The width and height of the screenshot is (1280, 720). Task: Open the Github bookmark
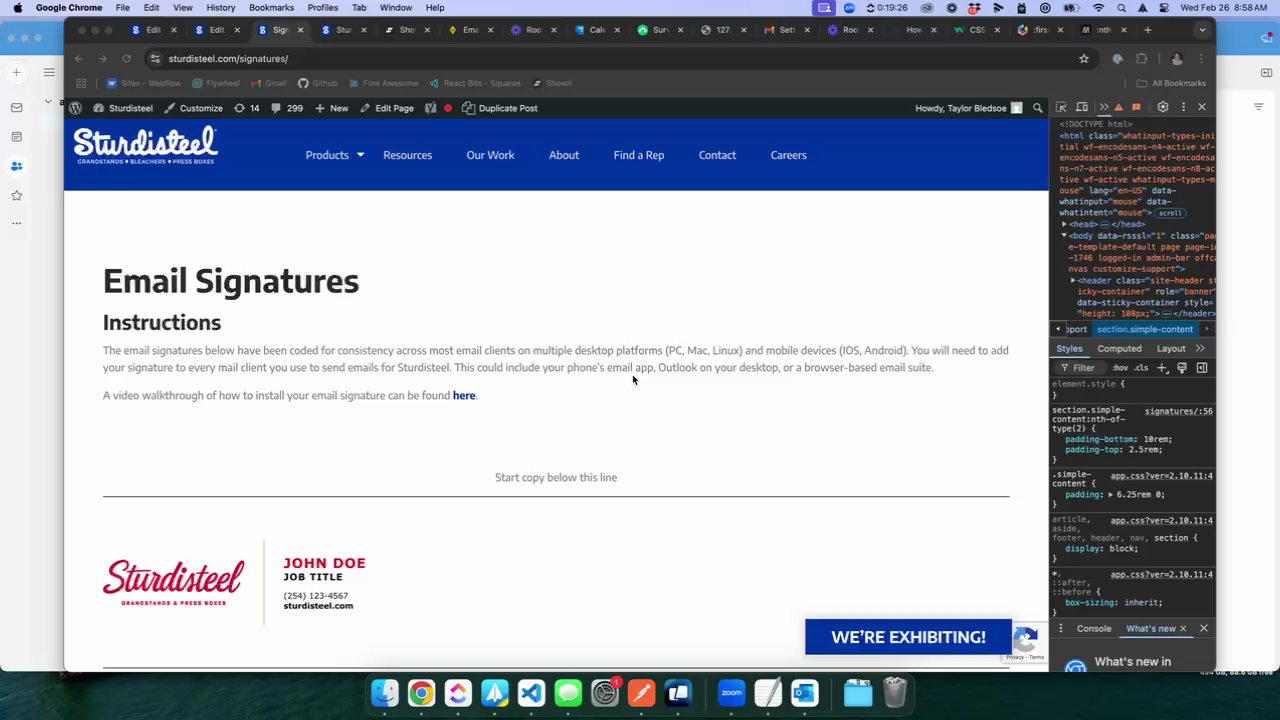(x=318, y=83)
